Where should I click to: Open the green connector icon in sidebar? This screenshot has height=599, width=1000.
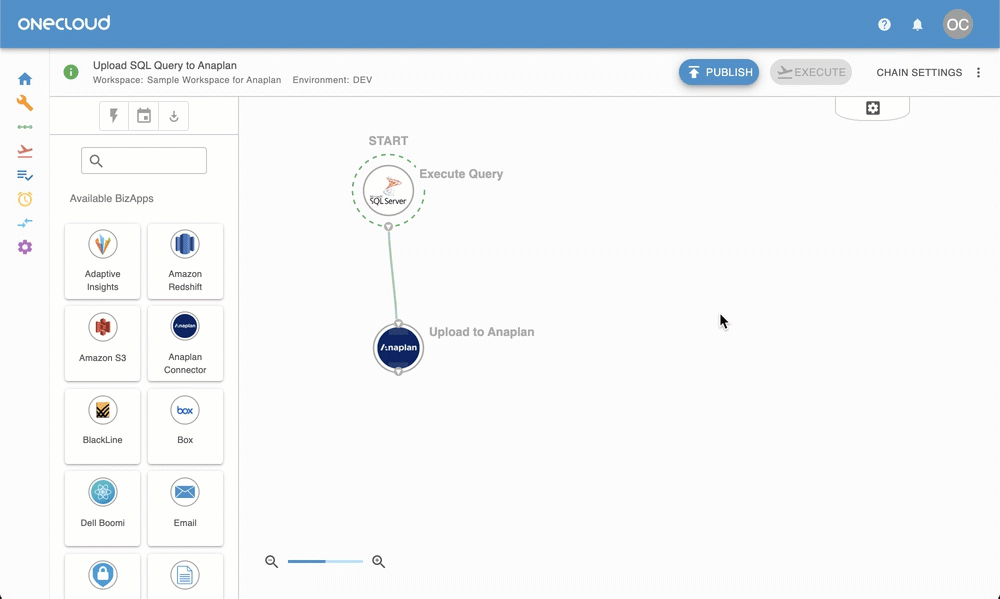tap(25, 127)
